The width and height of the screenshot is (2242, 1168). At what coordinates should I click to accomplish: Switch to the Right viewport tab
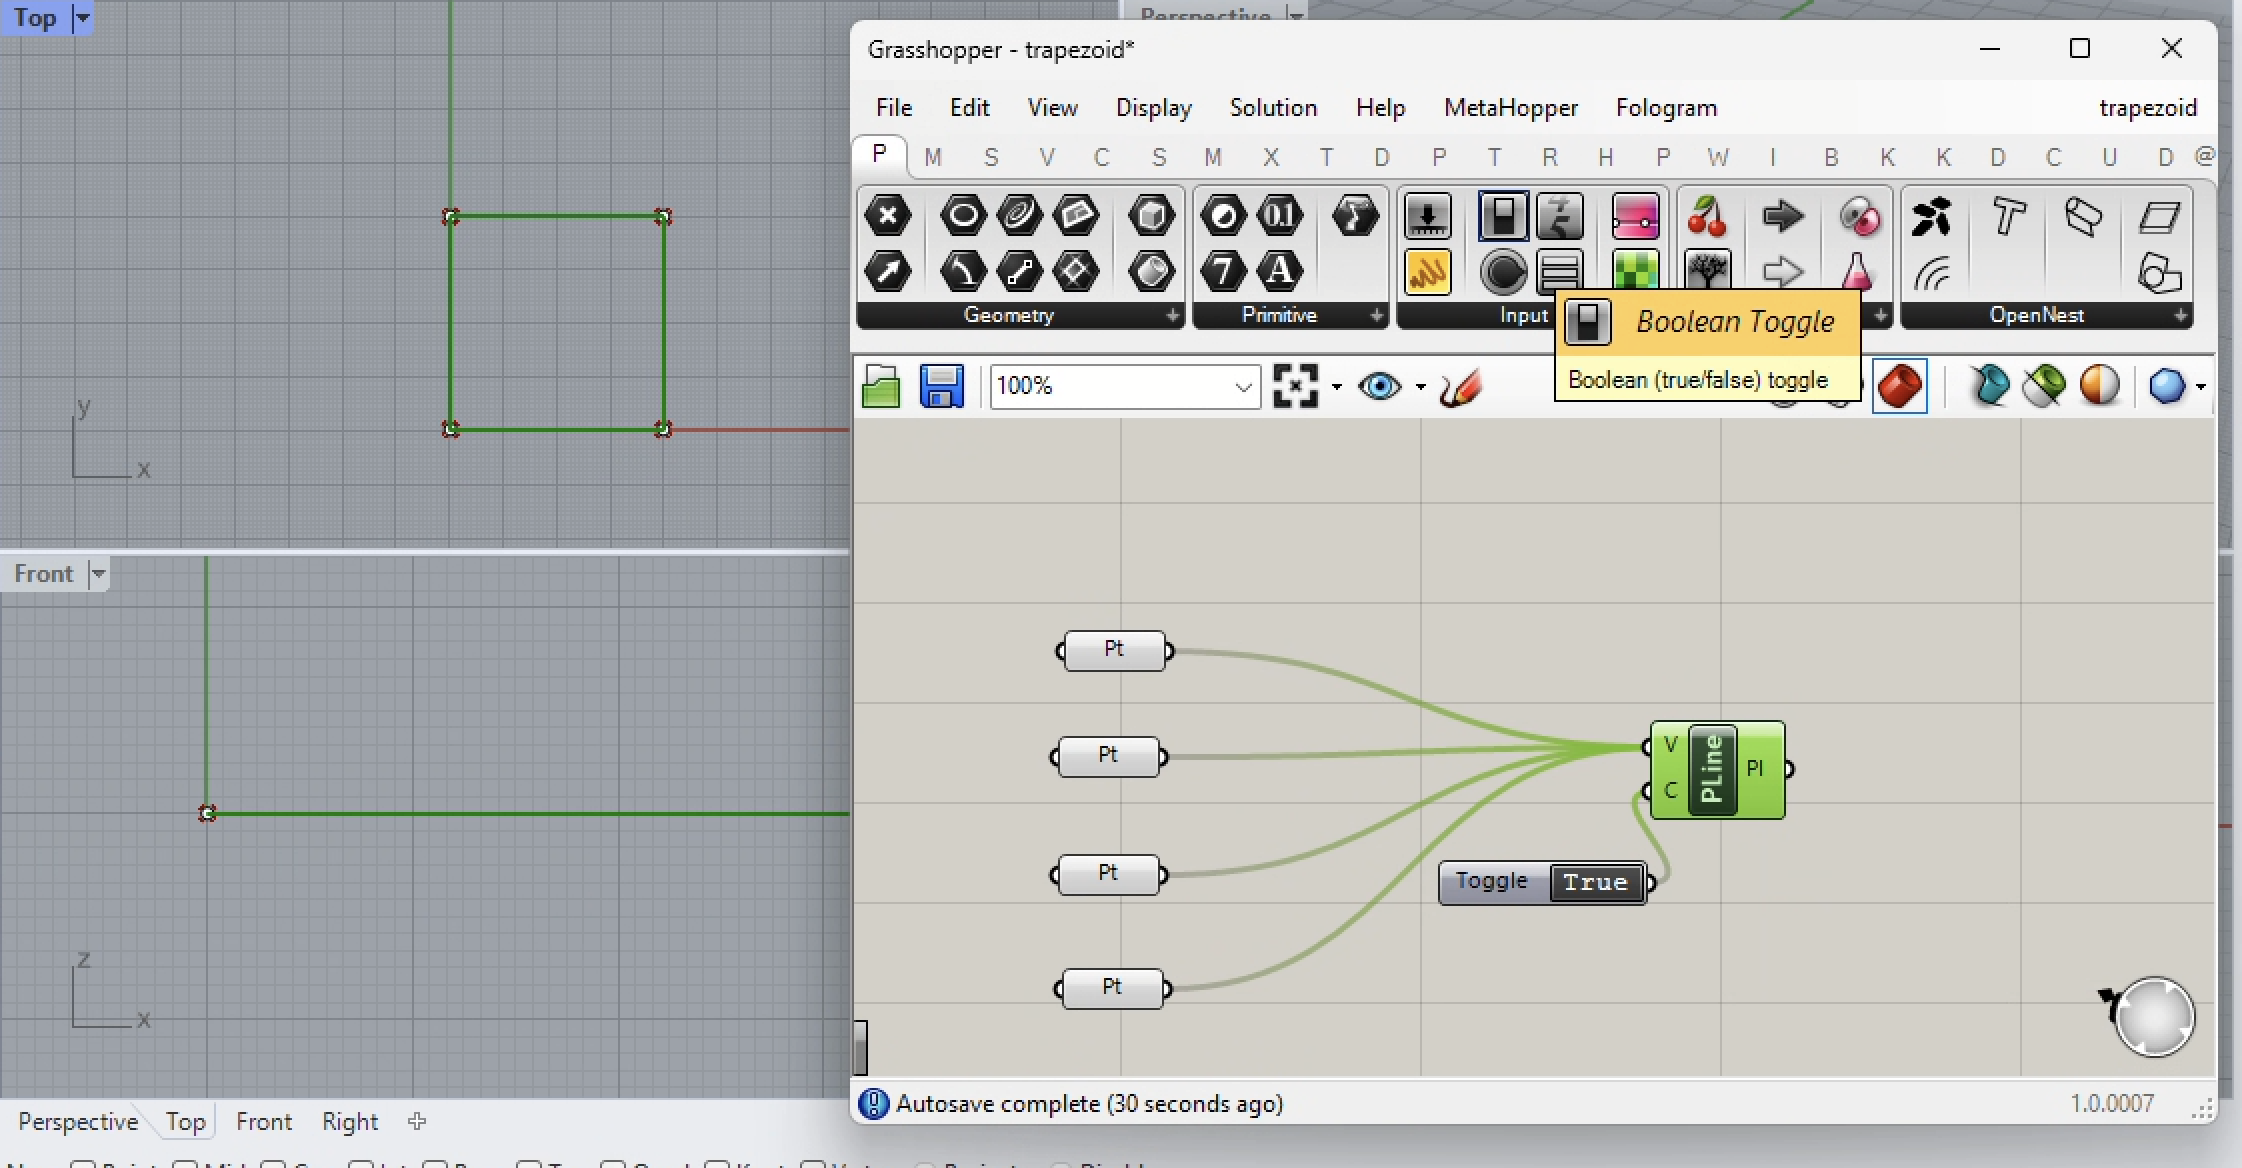(349, 1122)
